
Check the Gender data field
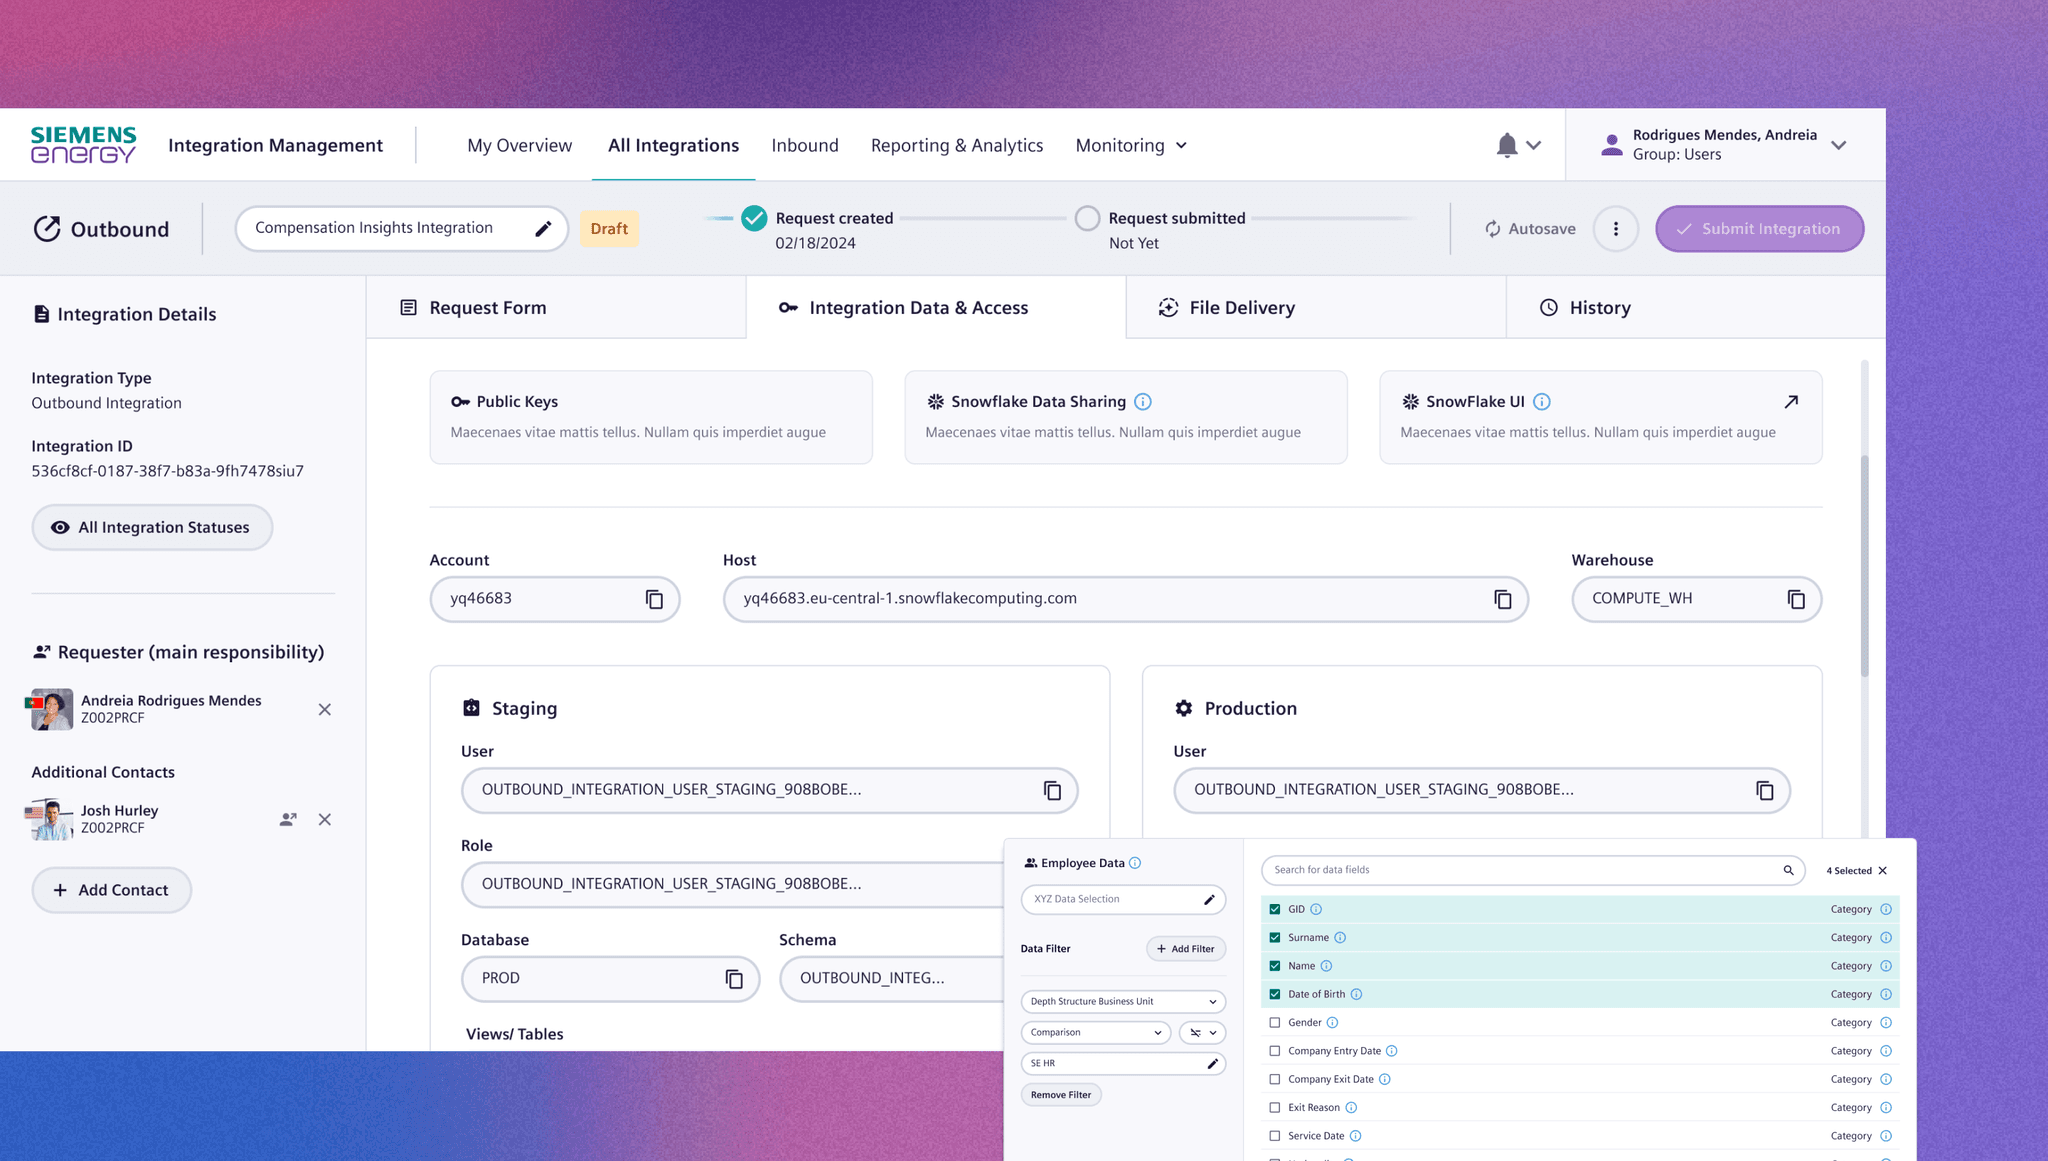click(1275, 1023)
